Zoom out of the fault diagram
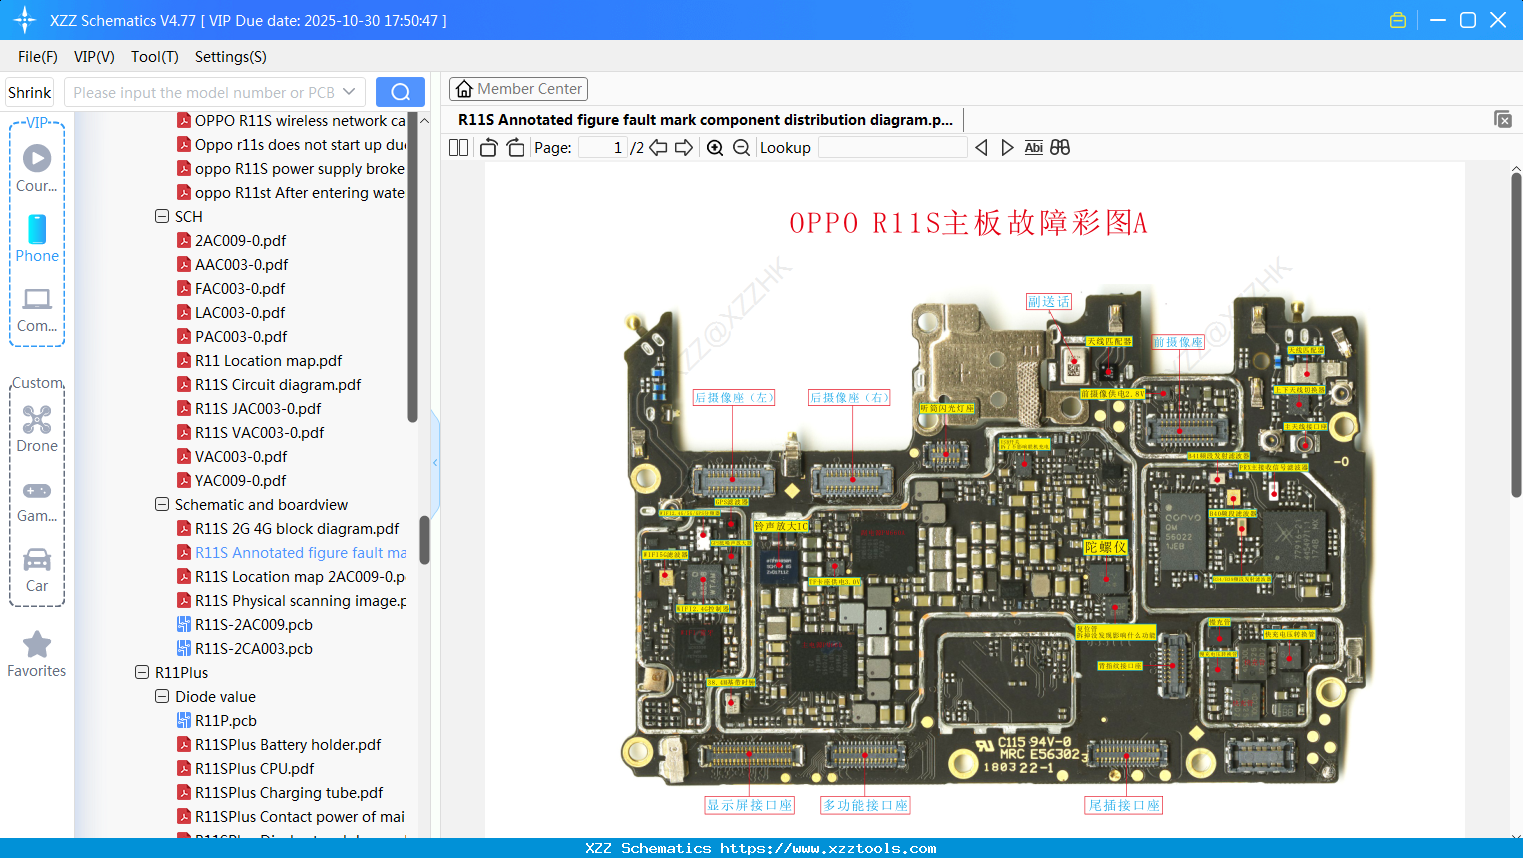 pos(742,147)
